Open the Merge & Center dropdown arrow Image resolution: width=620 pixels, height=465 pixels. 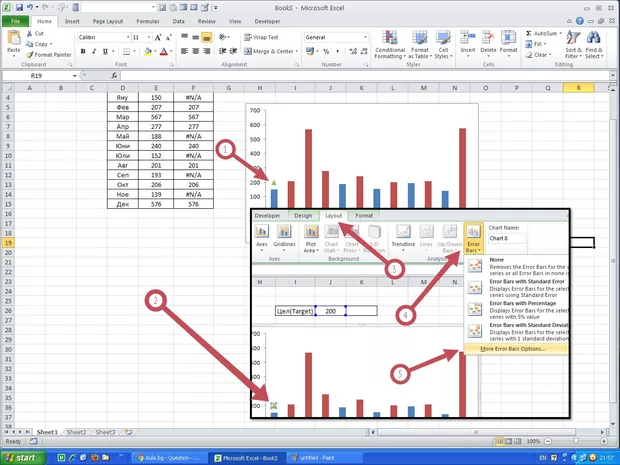(297, 51)
